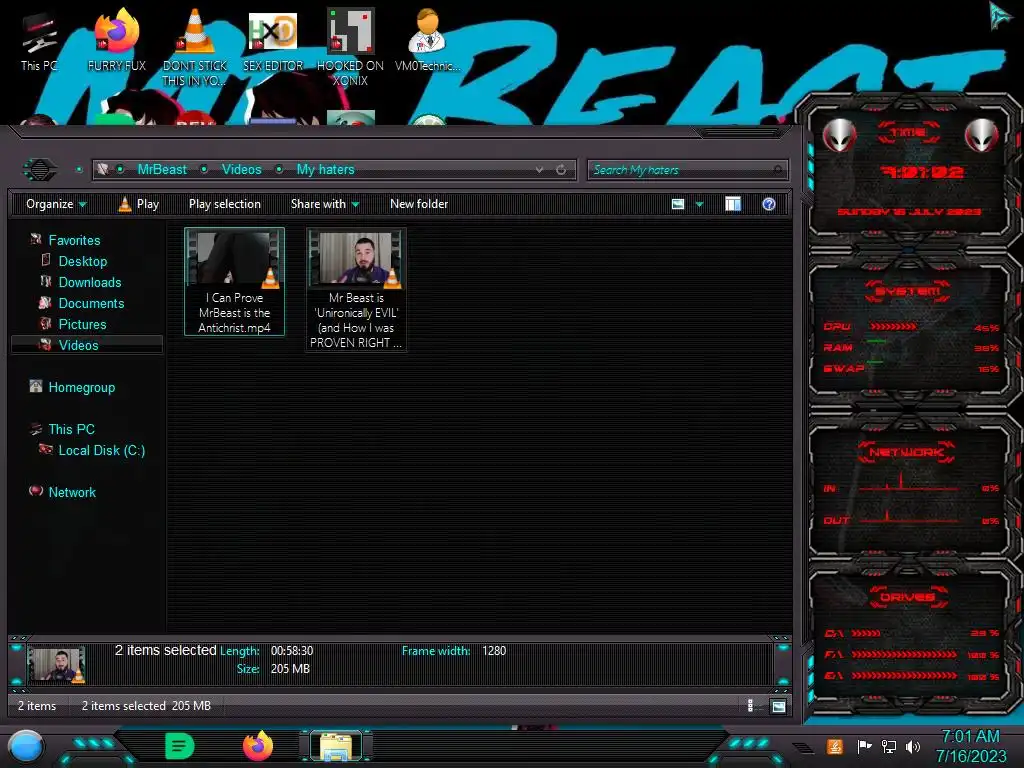Image resolution: width=1024 pixels, height=768 pixels.
Task: Launch the FURRY FUX Firefox desktop shortcut
Action: [x=116, y=40]
